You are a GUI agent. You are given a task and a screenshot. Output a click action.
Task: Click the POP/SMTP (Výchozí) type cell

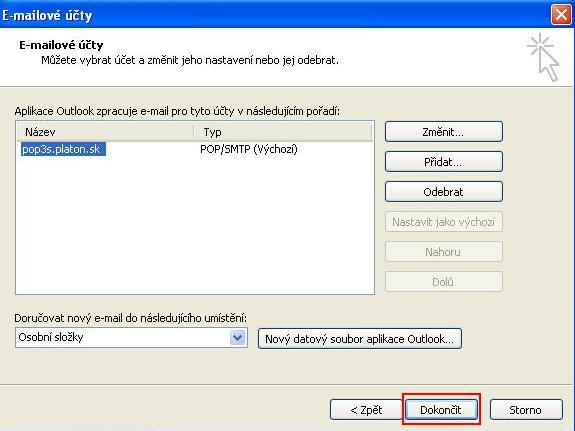(249, 149)
